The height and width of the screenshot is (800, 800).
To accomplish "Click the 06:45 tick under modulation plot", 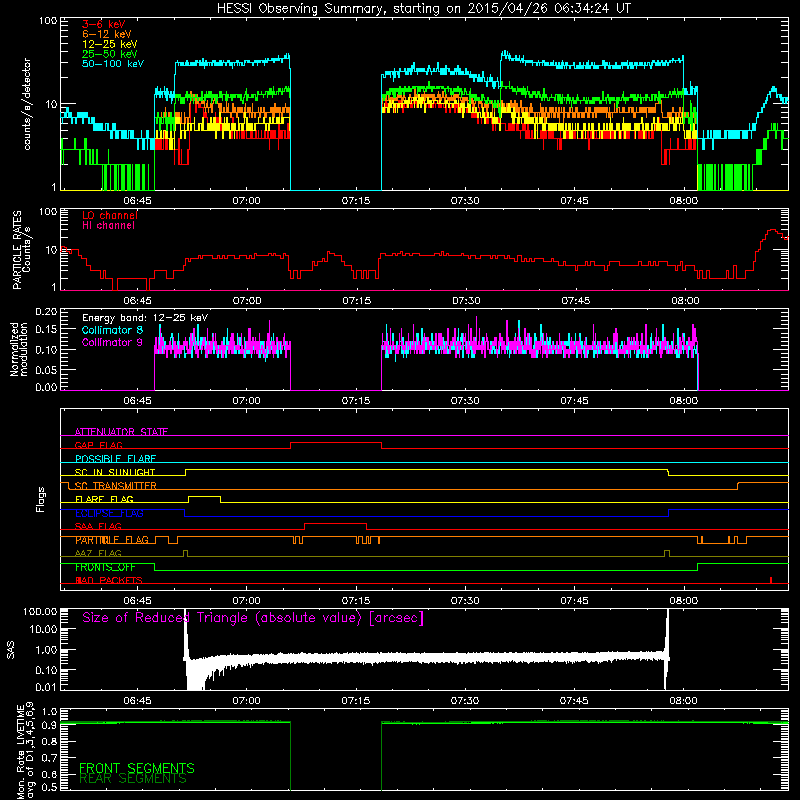I will pyautogui.click(x=137, y=401).
